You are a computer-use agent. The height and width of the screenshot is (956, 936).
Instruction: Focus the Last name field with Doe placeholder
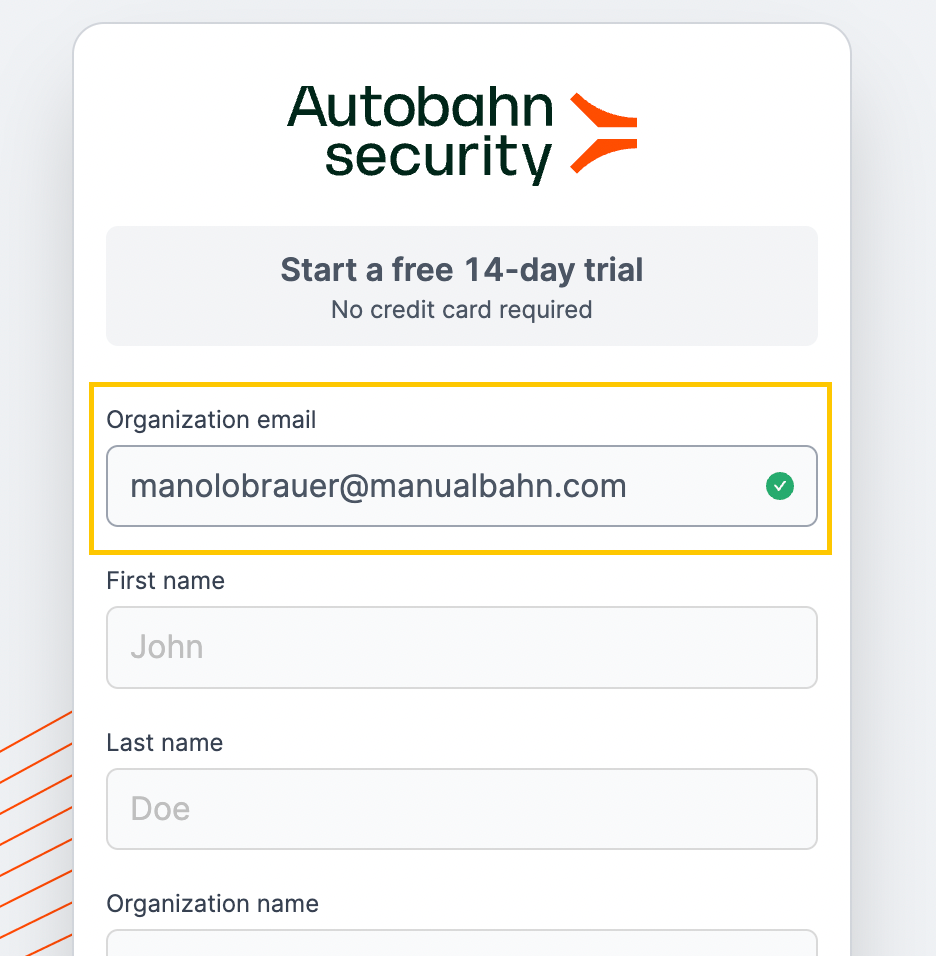pos(462,808)
